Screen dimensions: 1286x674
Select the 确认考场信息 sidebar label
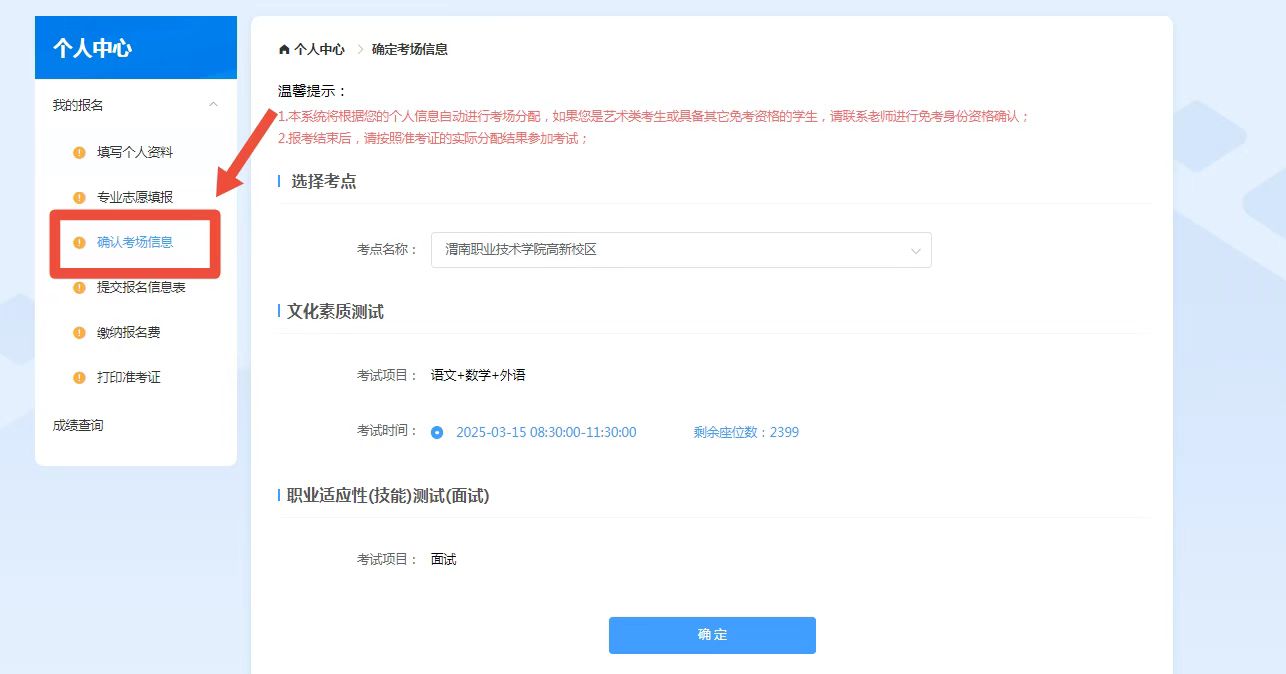(x=135, y=243)
